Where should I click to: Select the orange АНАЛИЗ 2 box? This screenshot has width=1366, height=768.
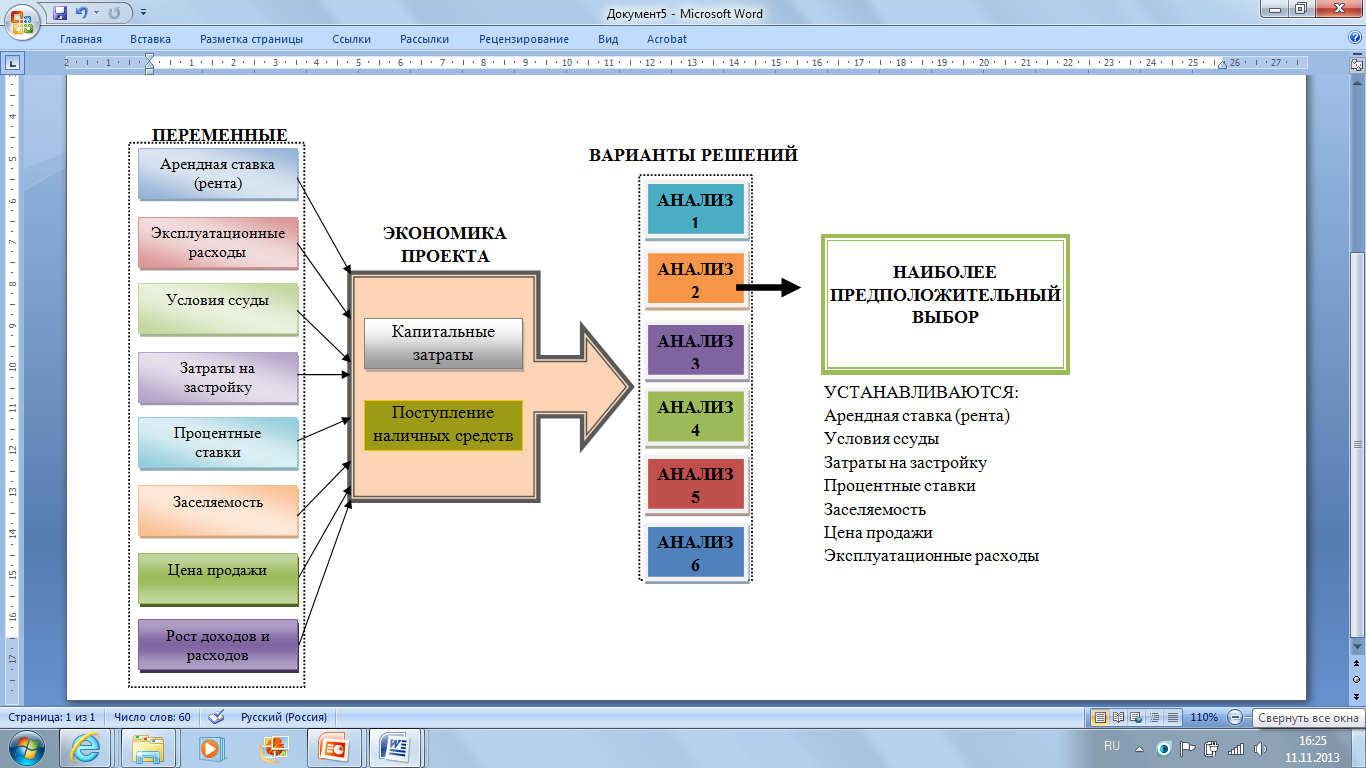click(x=696, y=280)
